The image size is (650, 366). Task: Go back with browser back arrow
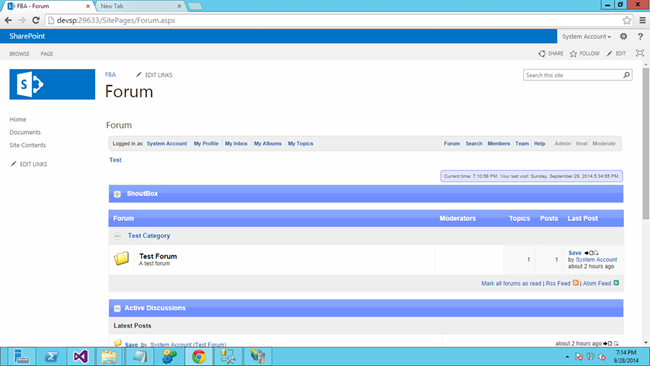[x=8, y=20]
